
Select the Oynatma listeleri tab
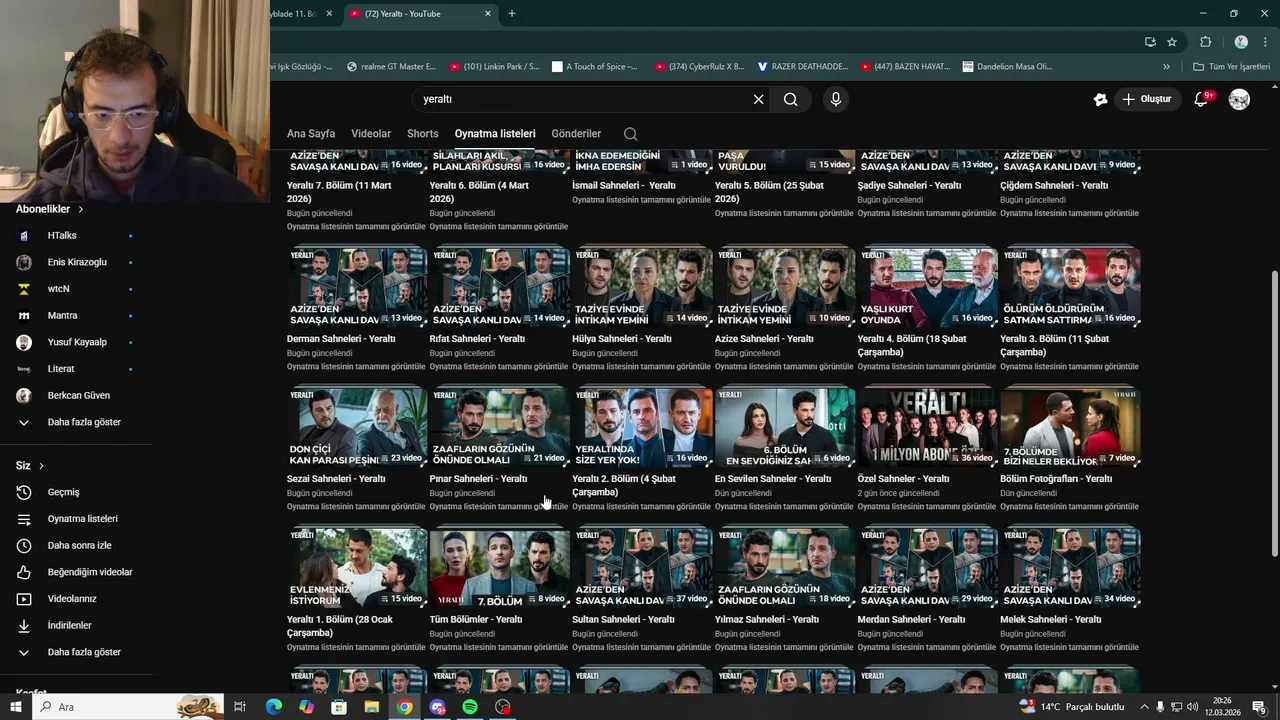coord(495,134)
